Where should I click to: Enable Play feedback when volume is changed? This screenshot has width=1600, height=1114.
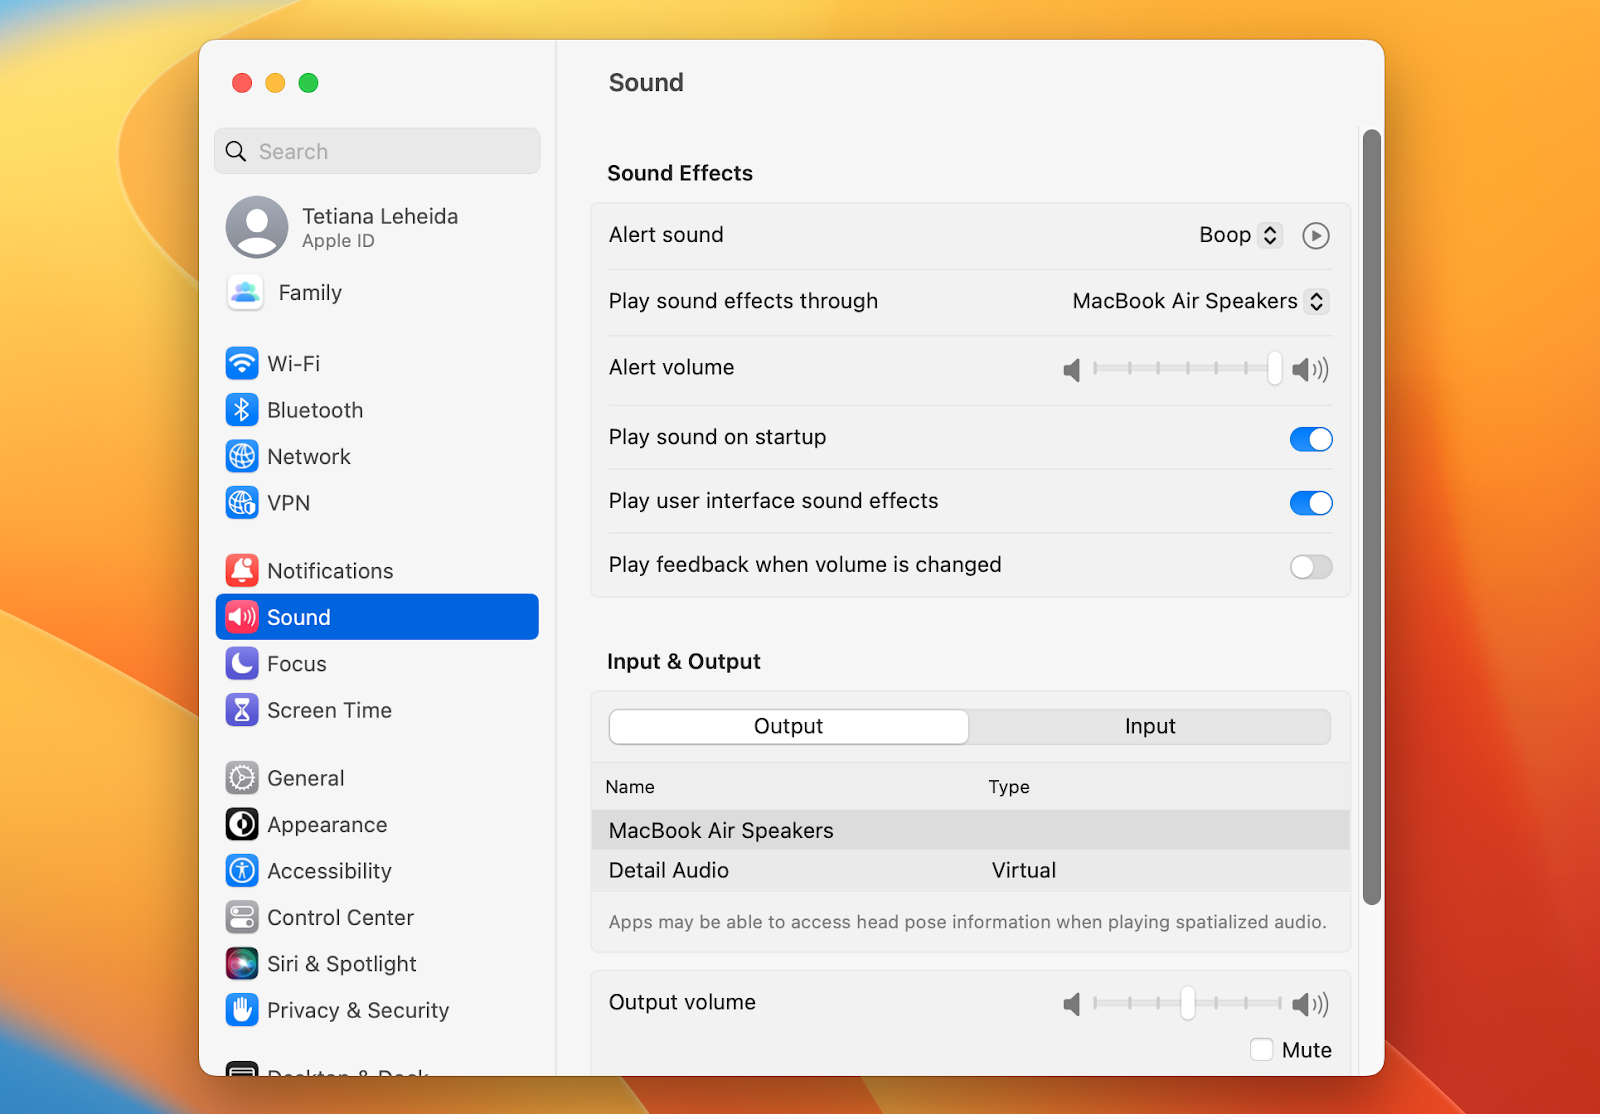pyautogui.click(x=1311, y=567)
